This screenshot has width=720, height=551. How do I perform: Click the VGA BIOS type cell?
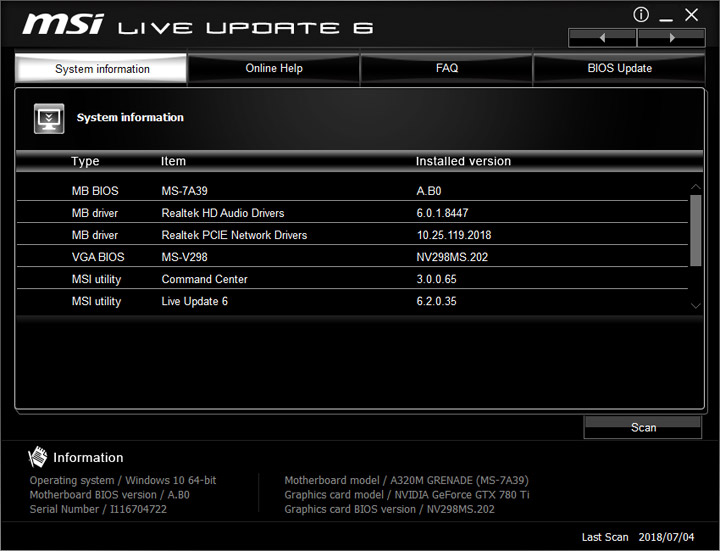pyautogui.click(x=98, y=257)
